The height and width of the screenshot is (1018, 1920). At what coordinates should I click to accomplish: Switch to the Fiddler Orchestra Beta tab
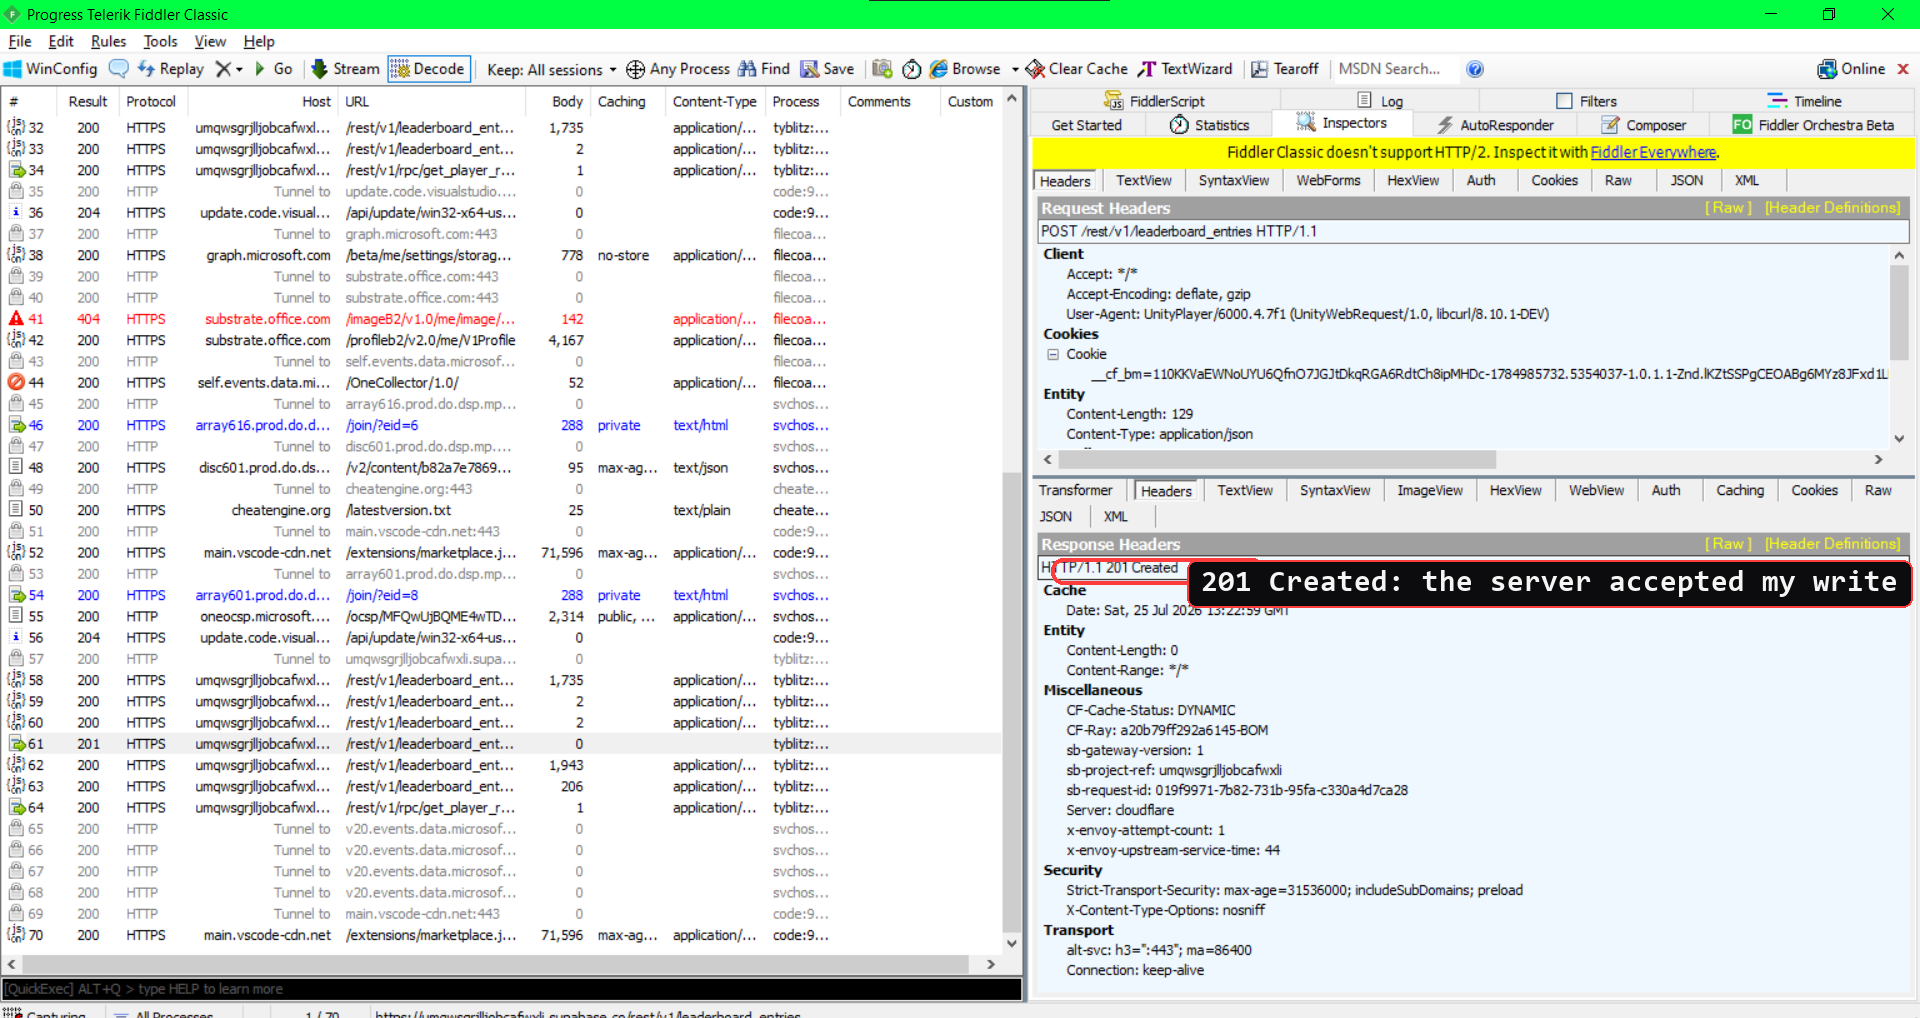(1814, 125)
